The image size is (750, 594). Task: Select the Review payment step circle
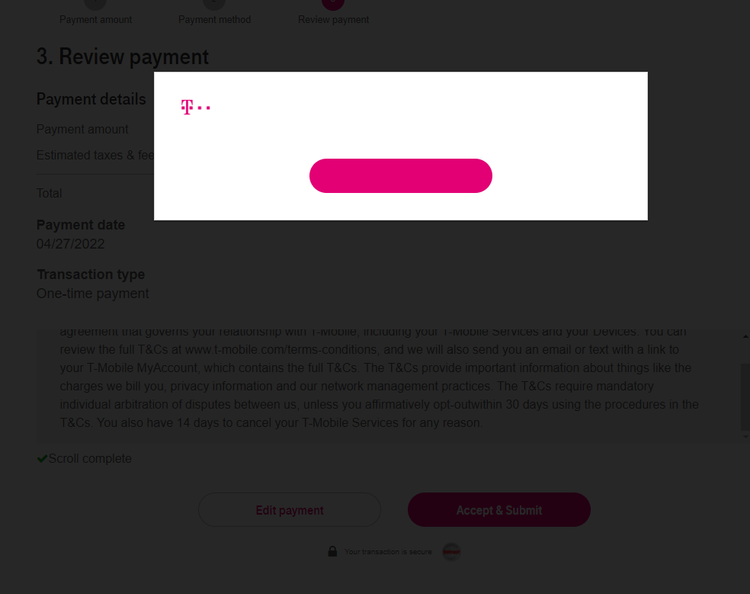(x=333, y=2)
